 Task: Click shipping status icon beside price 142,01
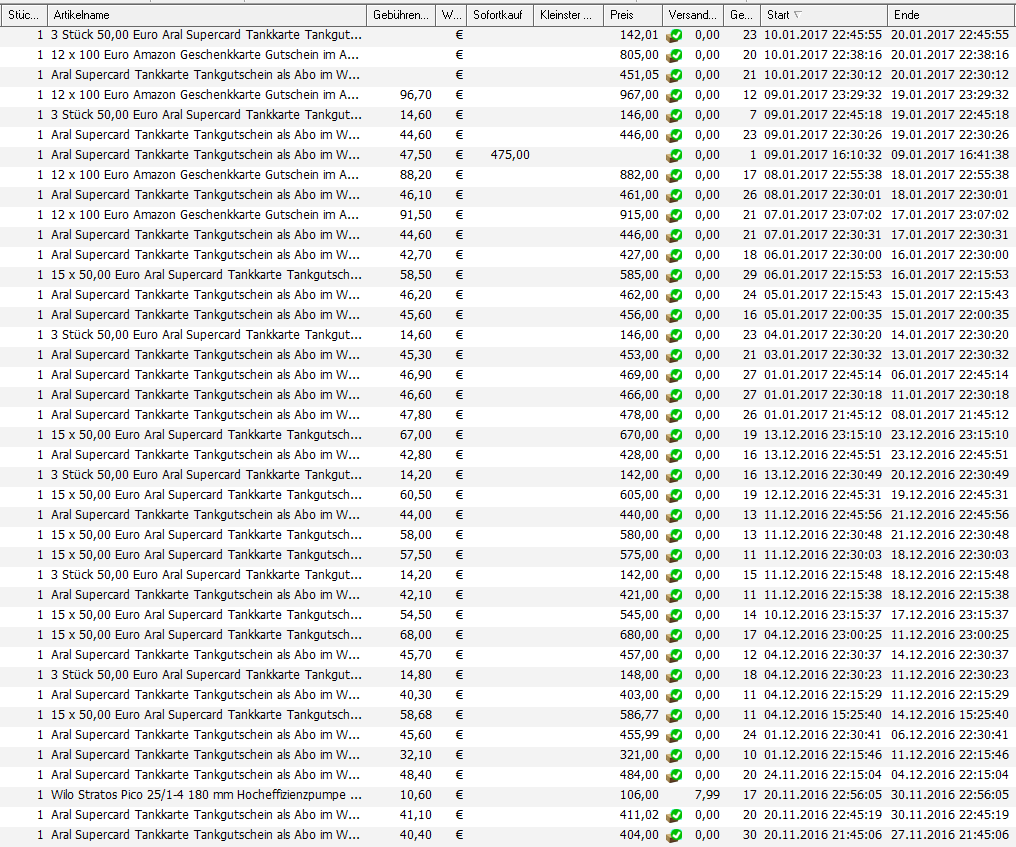click(x=674, y=35)
